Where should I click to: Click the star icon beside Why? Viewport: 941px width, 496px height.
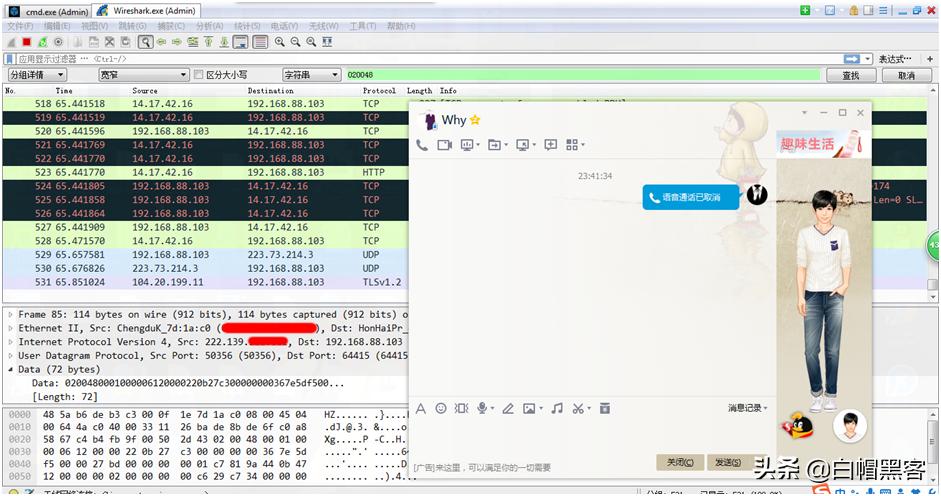(475, 119)
